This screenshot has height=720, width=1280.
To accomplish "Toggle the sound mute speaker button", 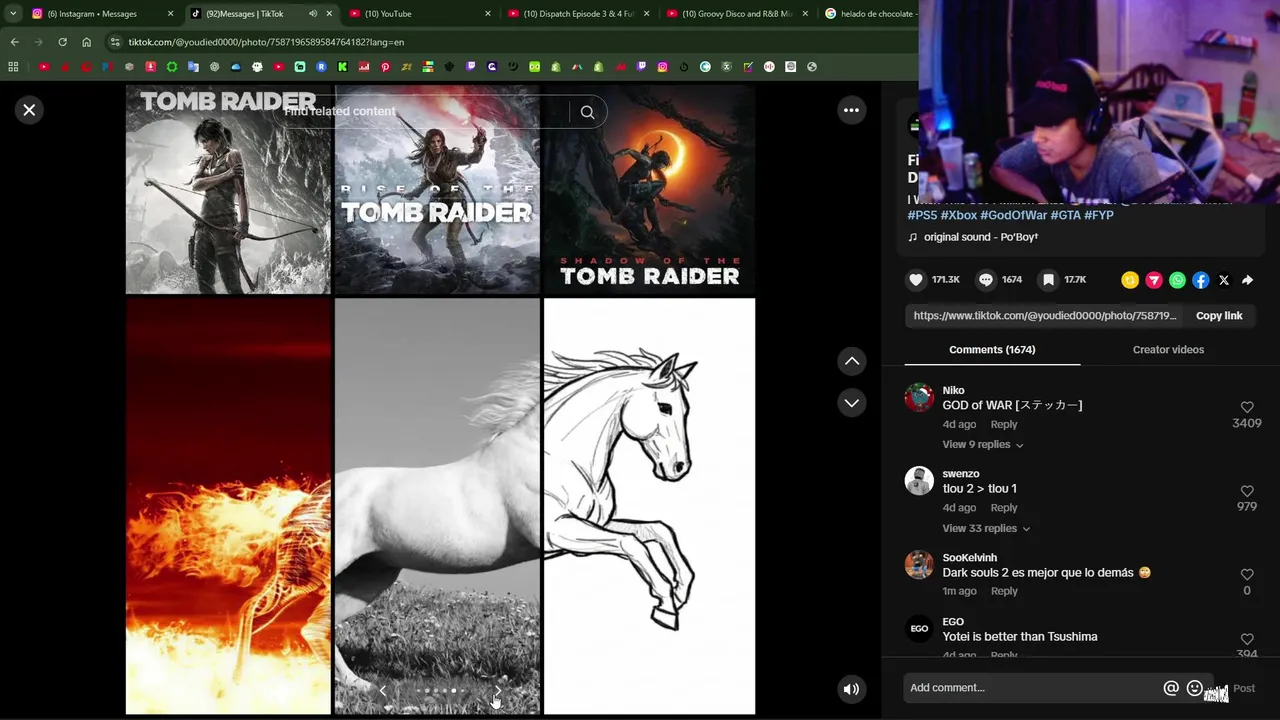I will coord(851,688).
